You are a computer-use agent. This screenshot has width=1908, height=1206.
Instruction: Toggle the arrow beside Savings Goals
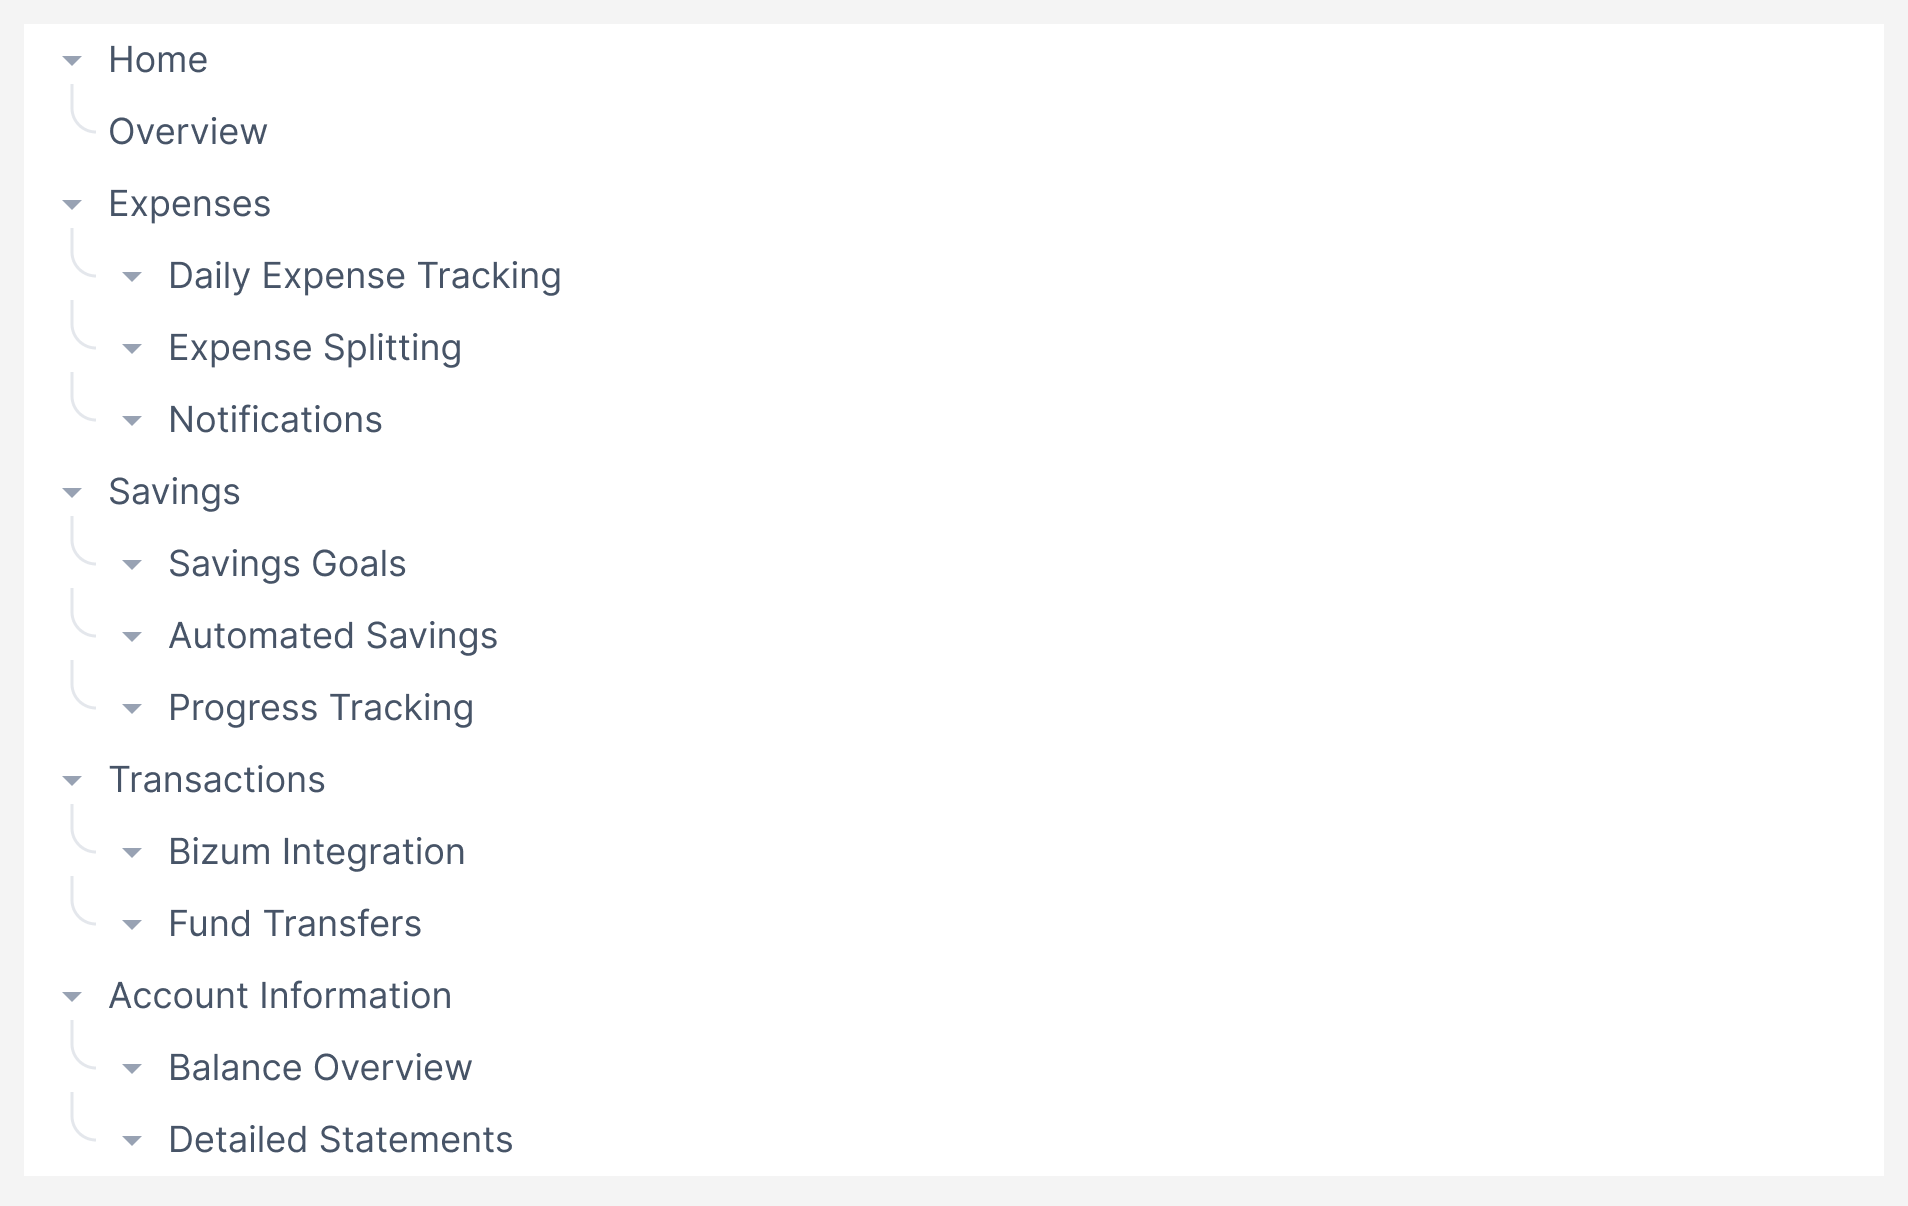coord(132,565)
